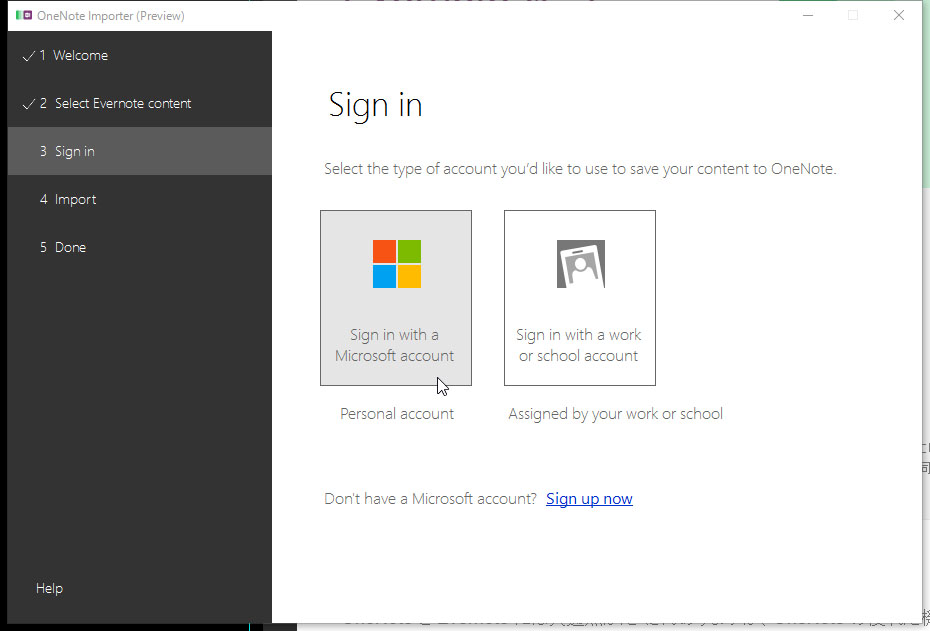The image size is (930, 631).
Task: Click the checkmark next to Select Evernote content
Action: (x=28, y=104)
